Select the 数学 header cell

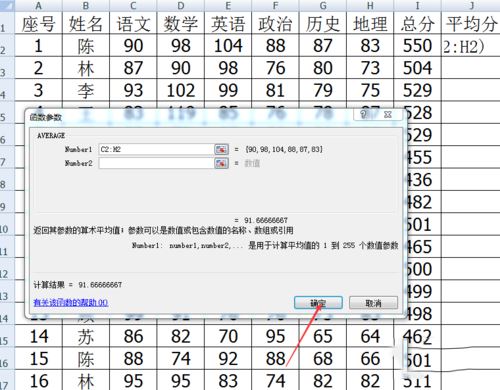pyautogui.click(x=181, y=23)
